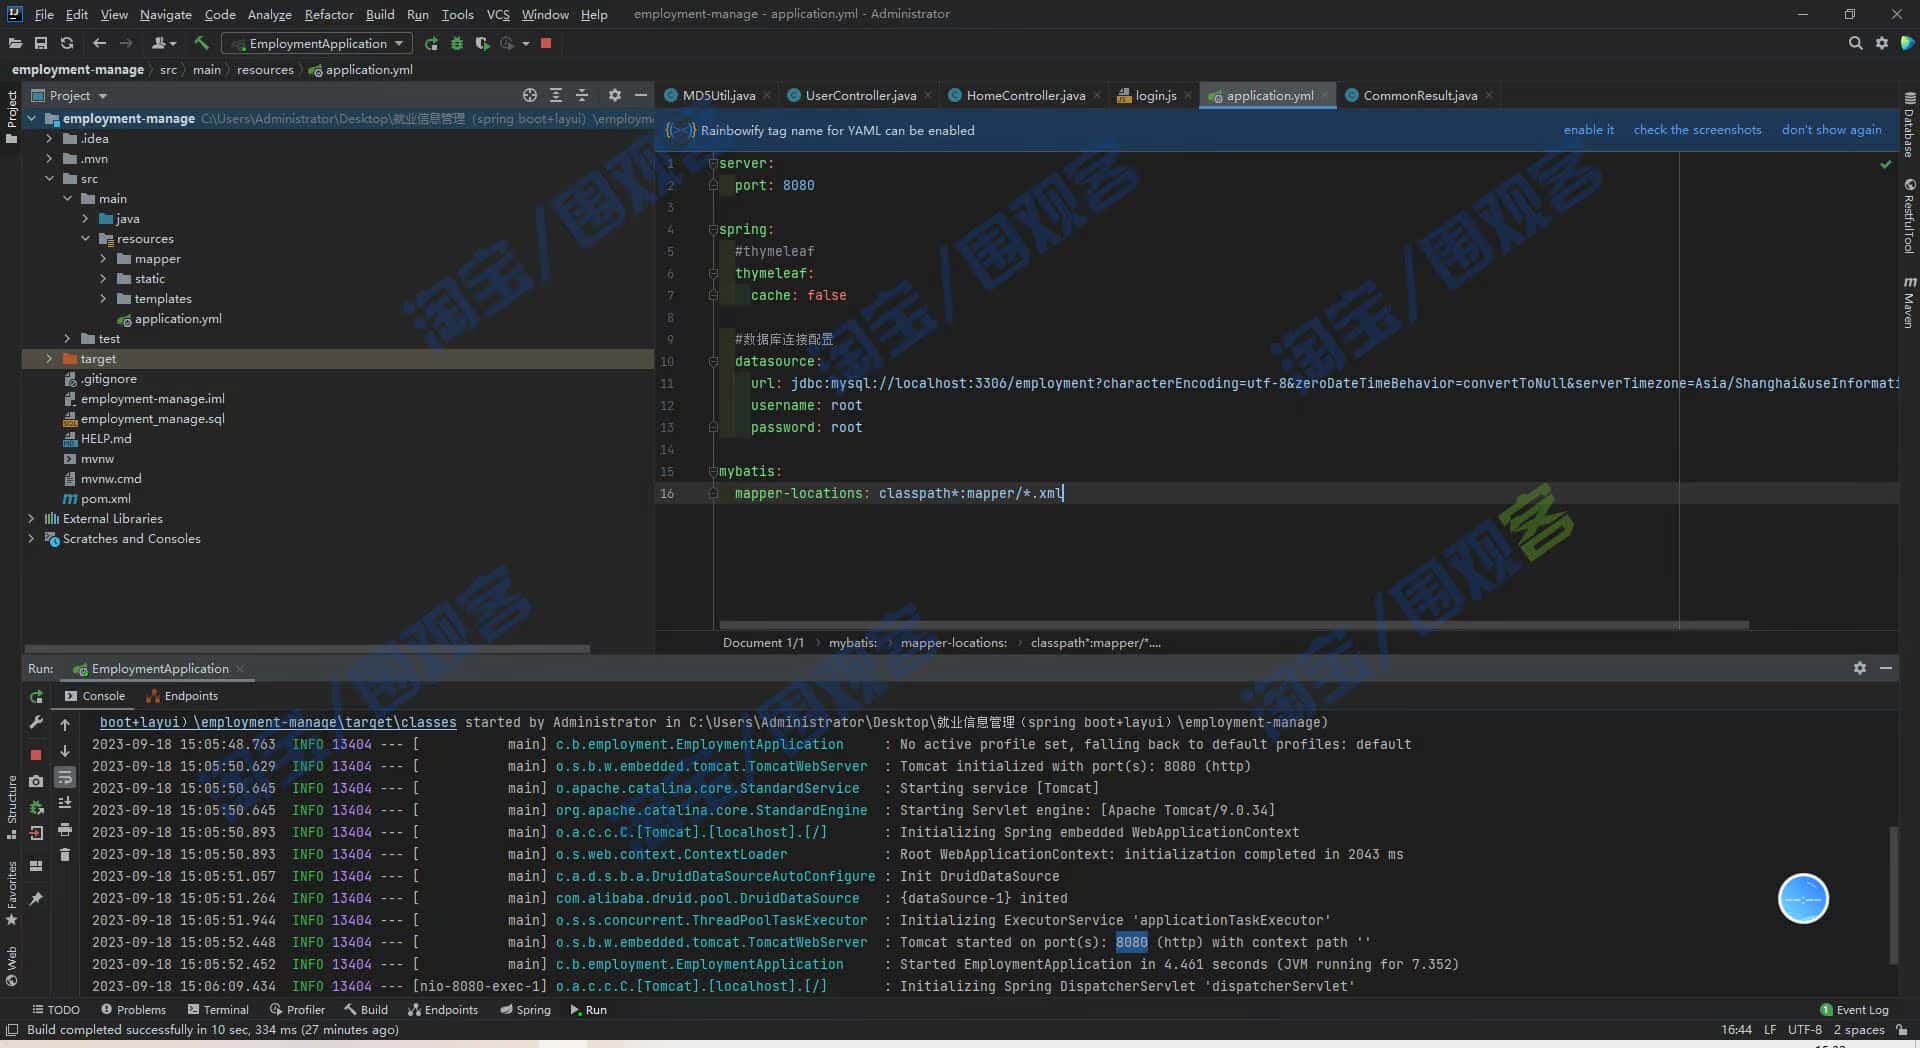Image resolution: width=1920 pixels, height=1048 pixels.
Task: Toggle pin tab in Run panel
Action: point(36,899)
